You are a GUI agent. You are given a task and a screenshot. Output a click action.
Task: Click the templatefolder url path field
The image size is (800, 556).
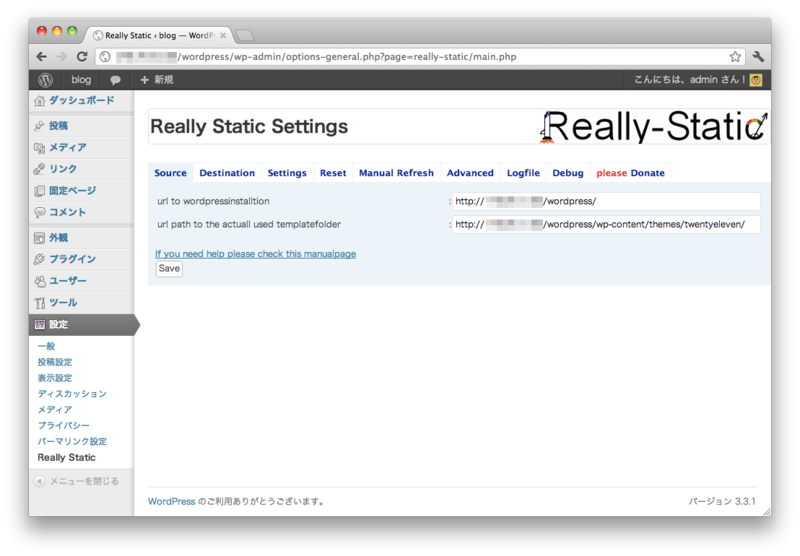coord(606,224)
